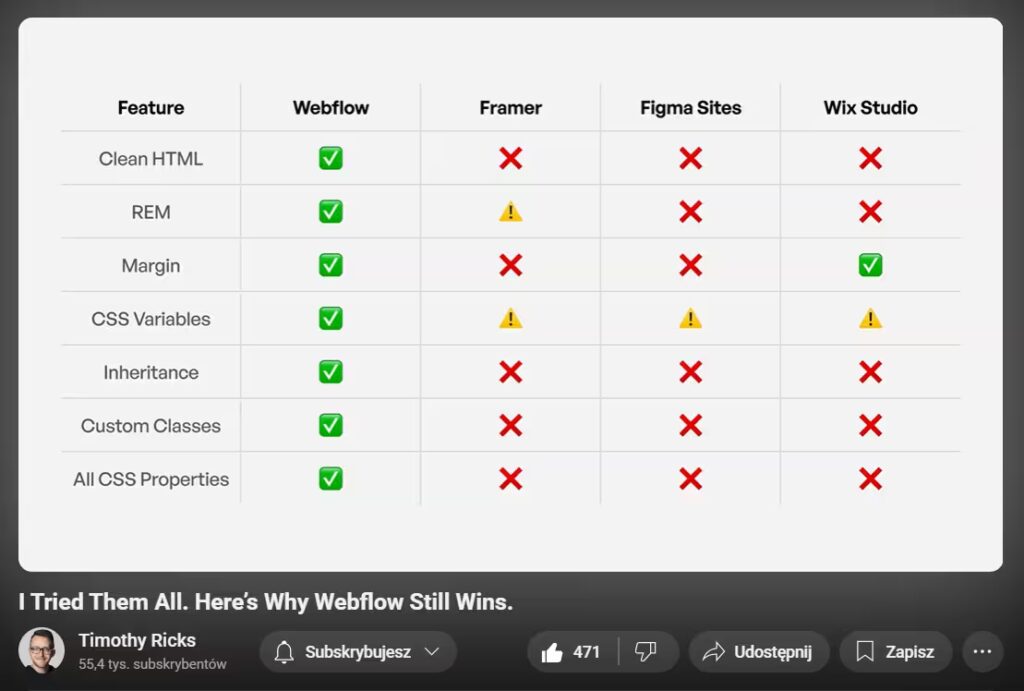Expand more options with the three-dot menu
This screenshot has width=1024, height=691.
(982, 651)
